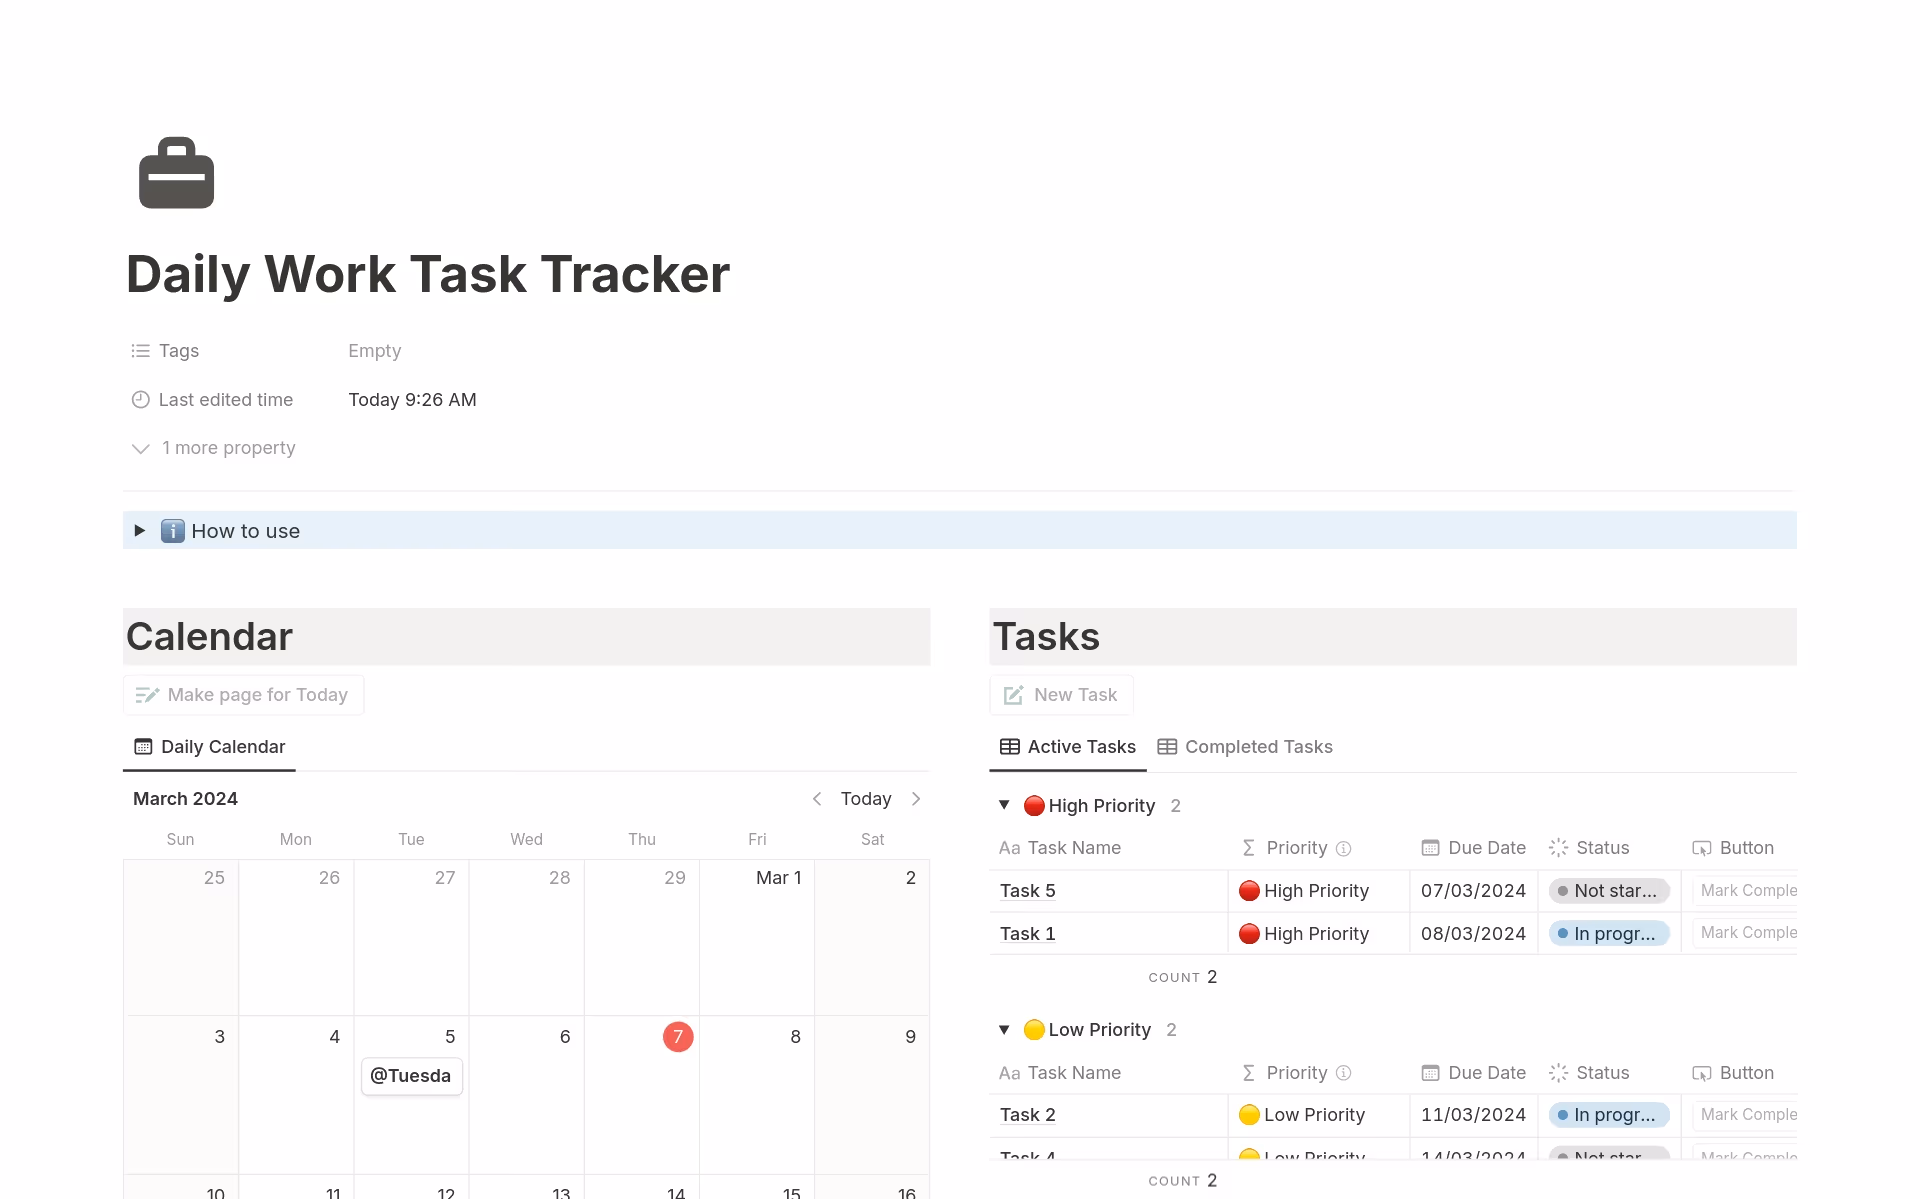1920x1199 pixels.
Task: Expand the How to use toggle
Action: click(140, 531)
